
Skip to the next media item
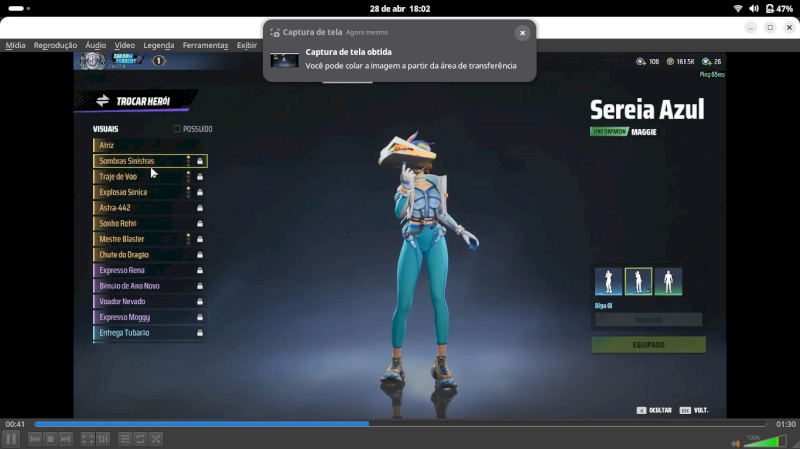pyautogui.click(x=65, y=439)
